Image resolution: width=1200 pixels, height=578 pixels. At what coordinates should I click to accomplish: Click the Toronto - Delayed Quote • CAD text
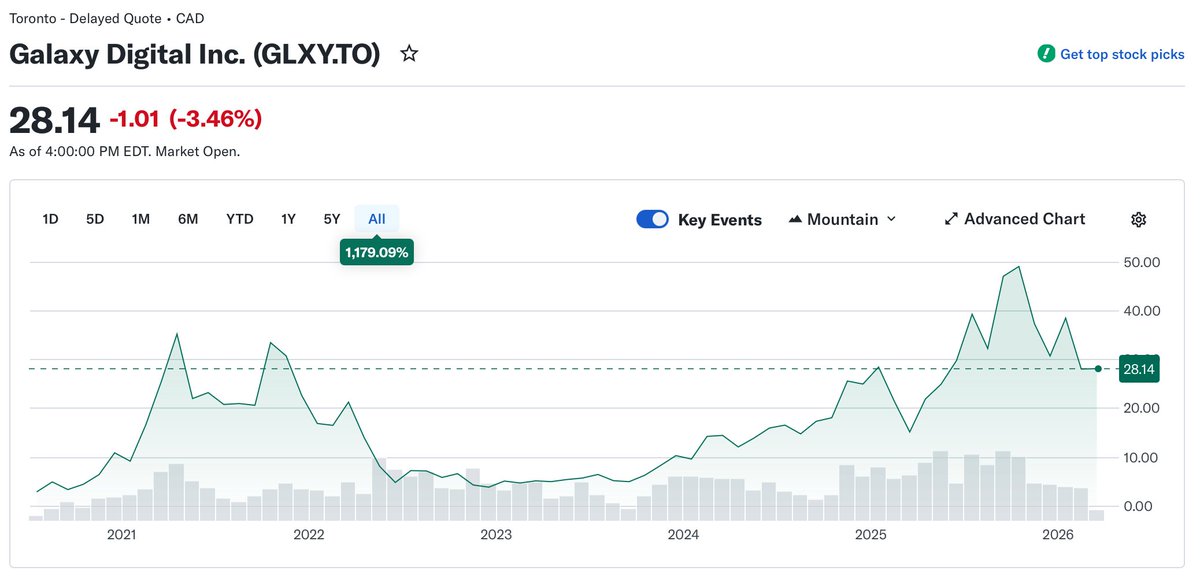pyautogui.click(x=107, y=18)
